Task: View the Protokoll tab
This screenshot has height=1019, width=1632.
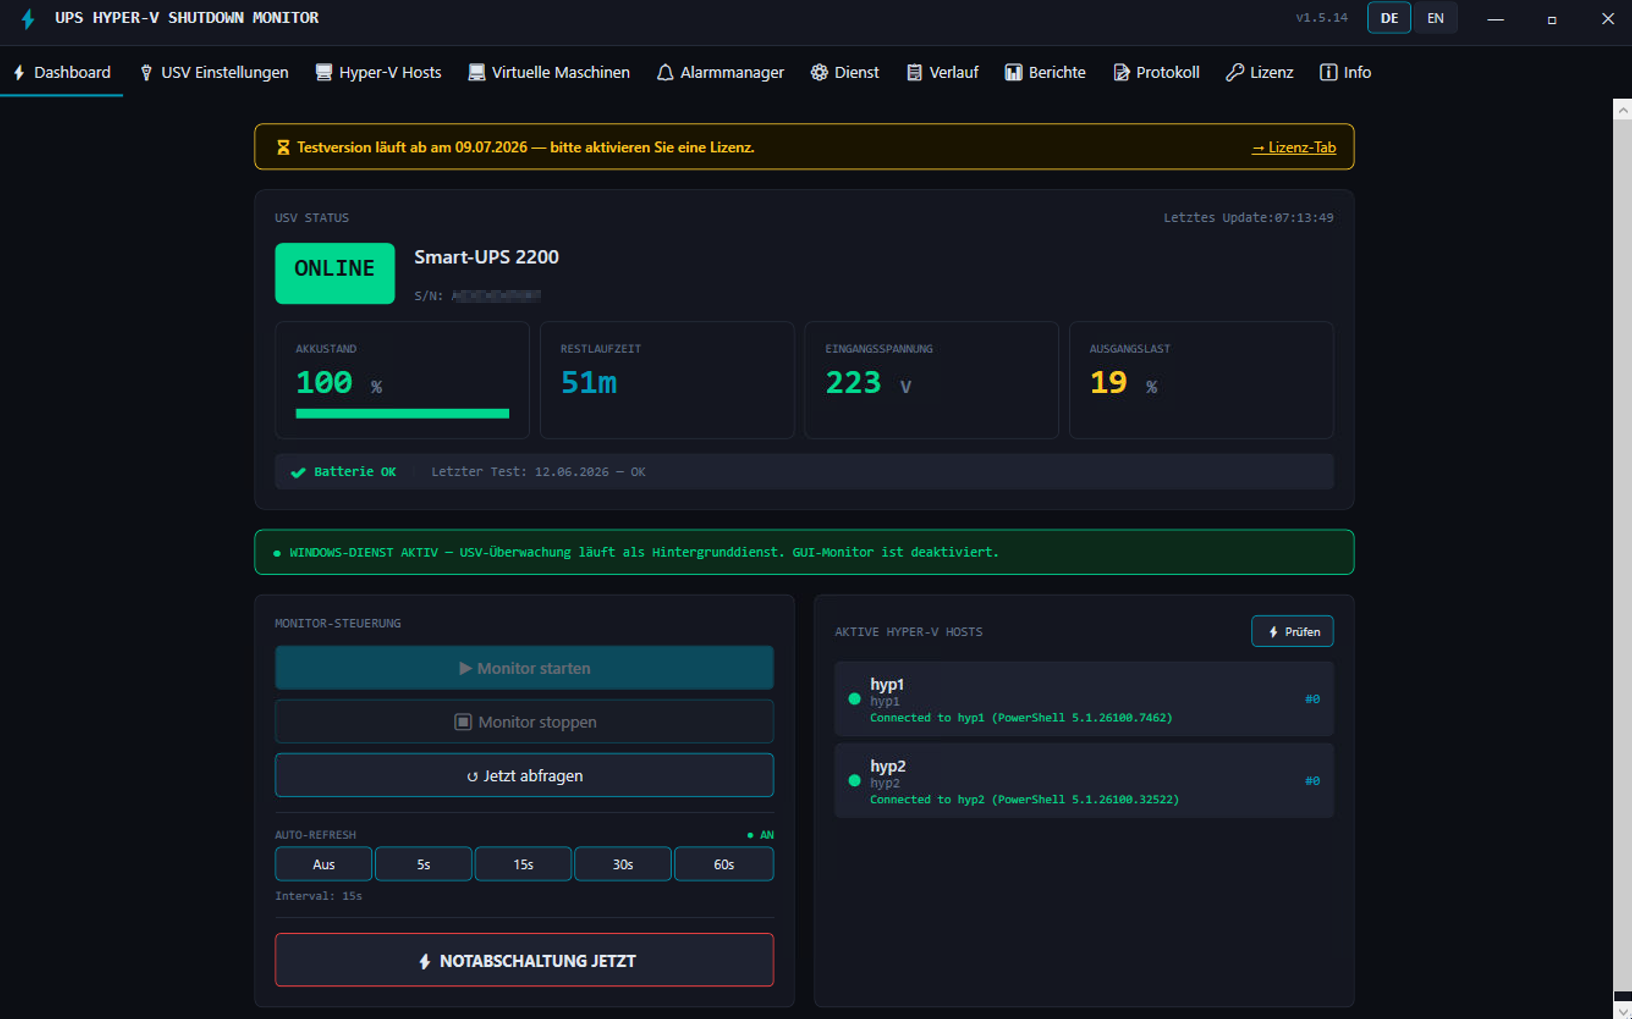Action: point(1156,72)
